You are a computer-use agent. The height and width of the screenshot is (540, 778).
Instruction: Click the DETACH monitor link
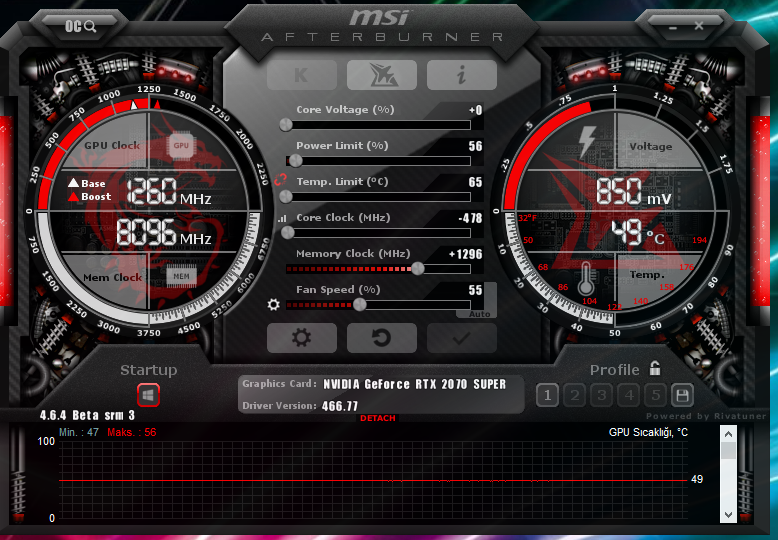(378, 418)
